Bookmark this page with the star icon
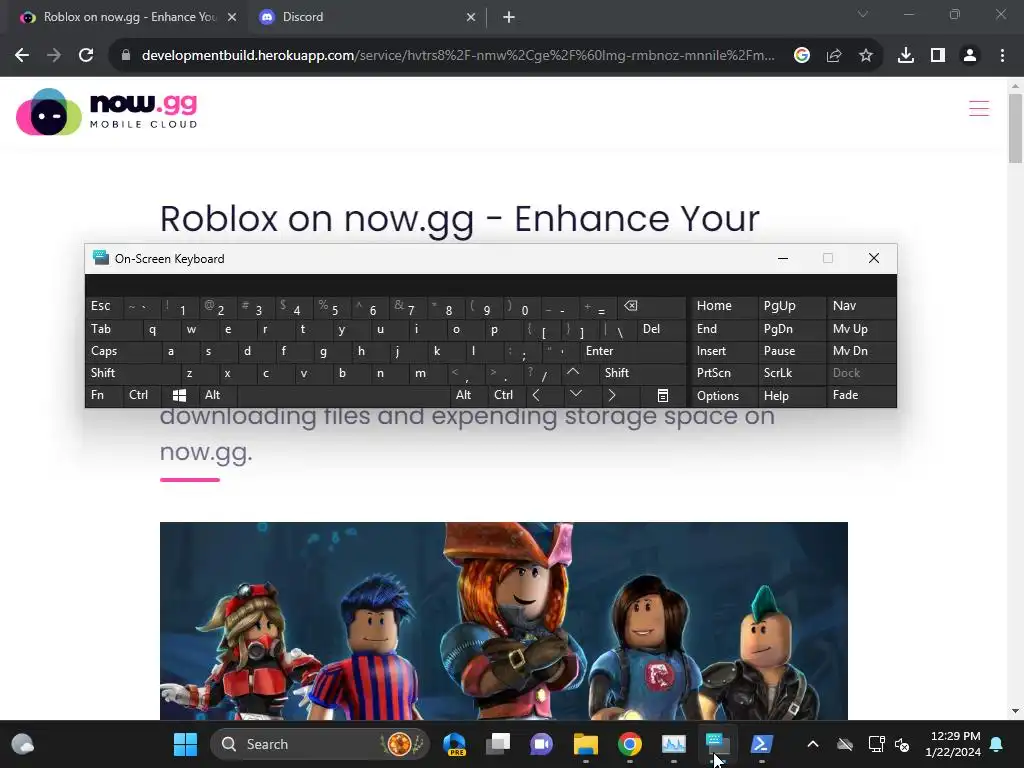 pyautogui.click(x=866, y=56)
